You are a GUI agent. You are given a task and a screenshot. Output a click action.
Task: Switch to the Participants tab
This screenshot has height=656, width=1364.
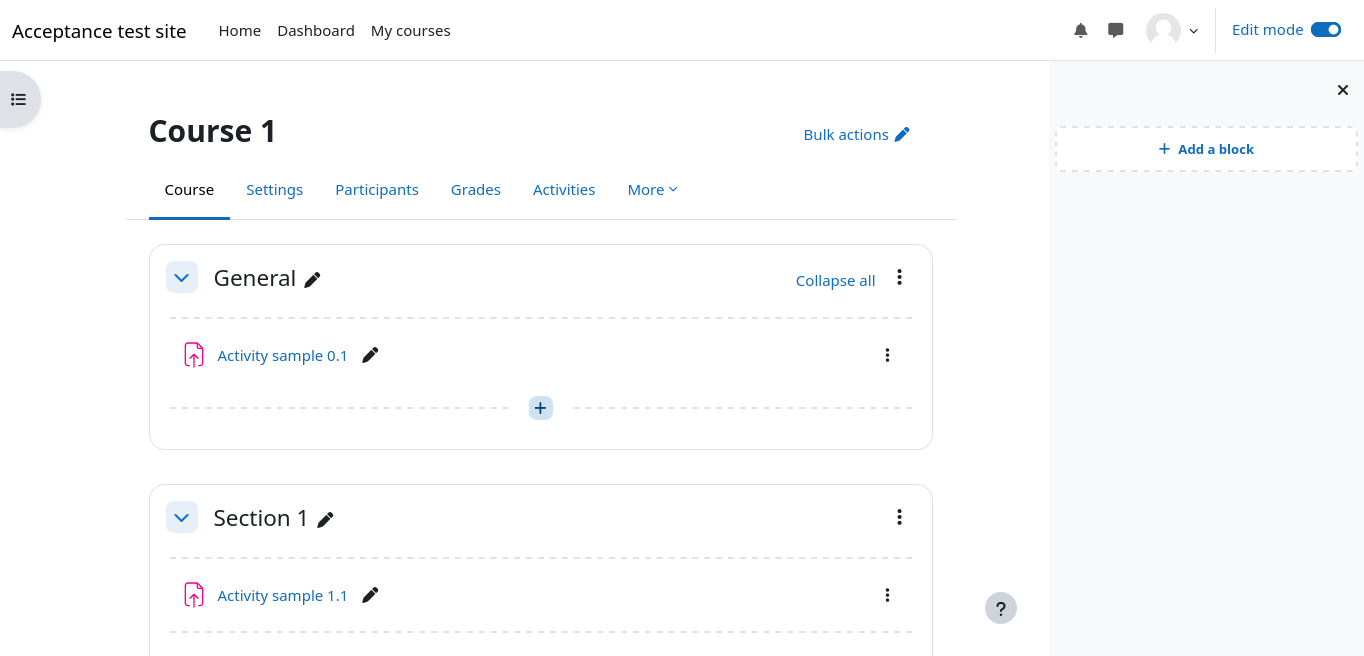click(x=376, y=190)
